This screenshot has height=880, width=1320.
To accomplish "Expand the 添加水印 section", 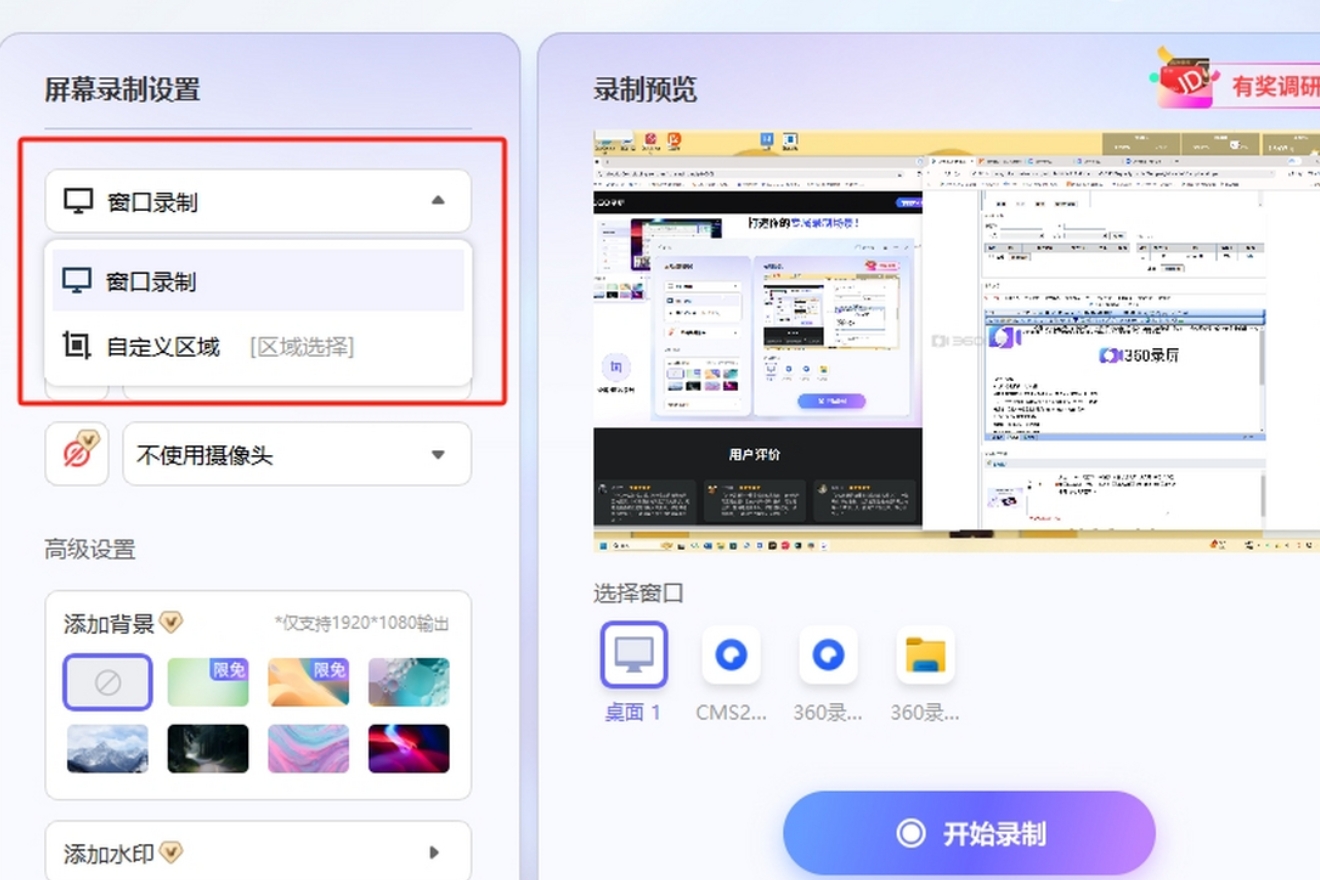I will click(x=434, y=853).
